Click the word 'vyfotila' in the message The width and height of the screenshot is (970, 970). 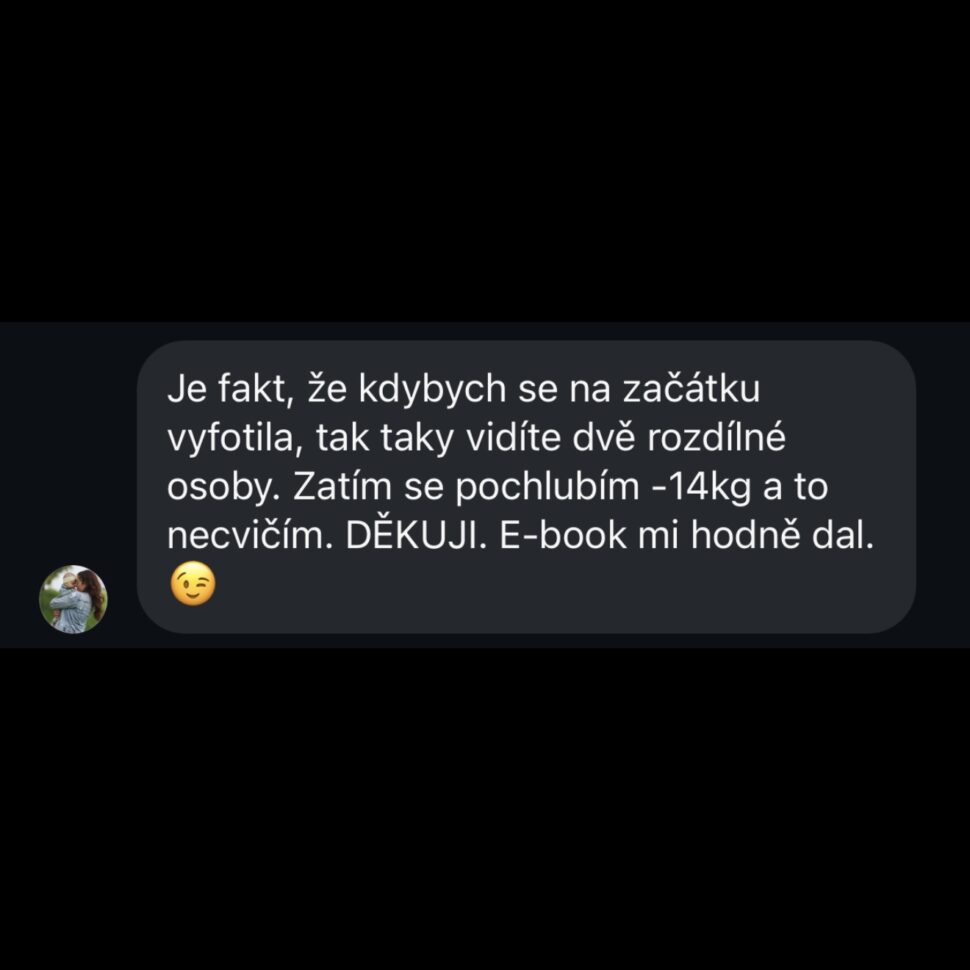point(230,439)
